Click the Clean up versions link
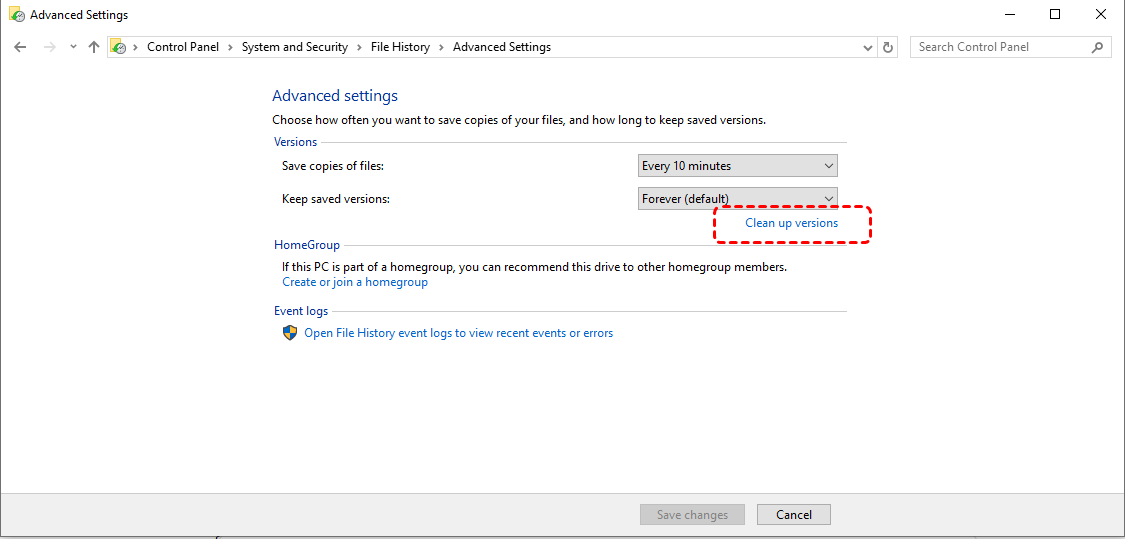Screen dimensions: 1125x539 [x=791, y=223]
